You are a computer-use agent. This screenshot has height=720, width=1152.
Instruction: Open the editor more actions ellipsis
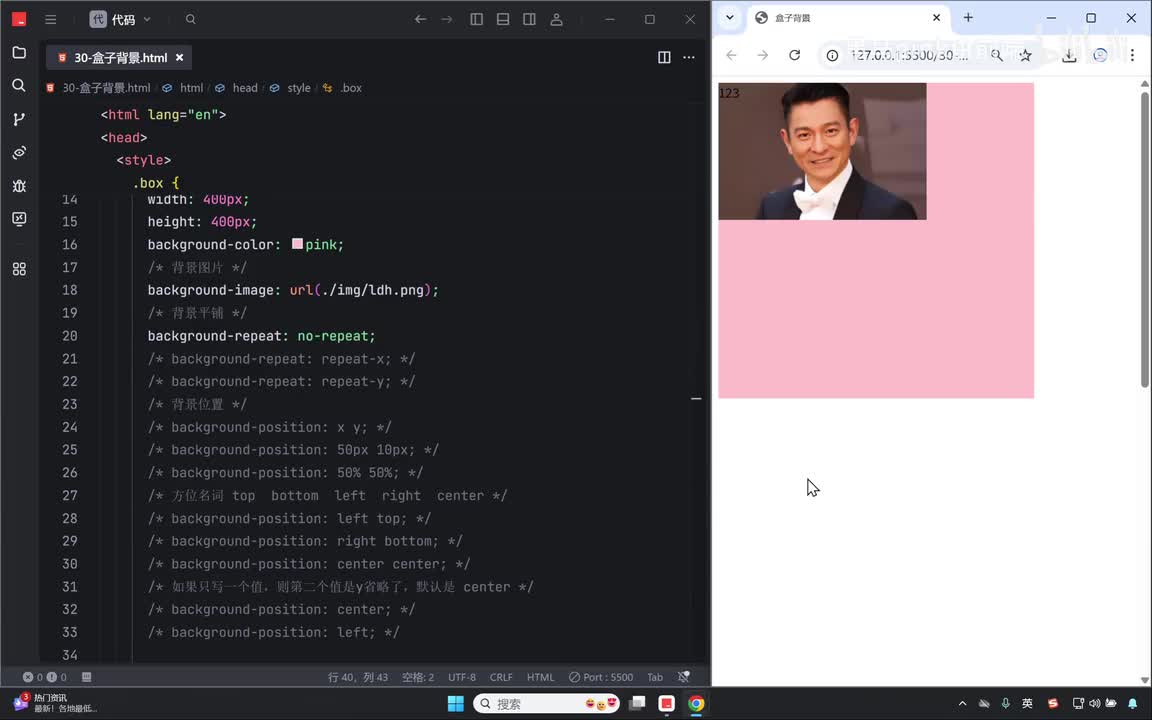(688, 57)
